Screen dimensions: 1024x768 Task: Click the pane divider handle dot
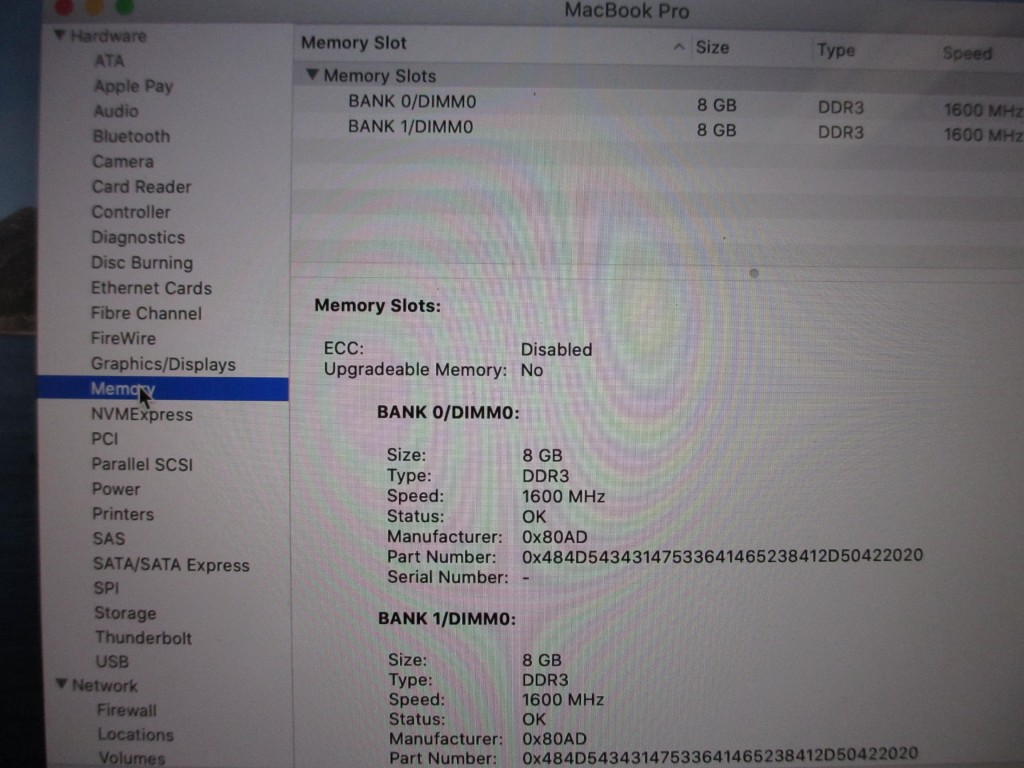[754, 272]
